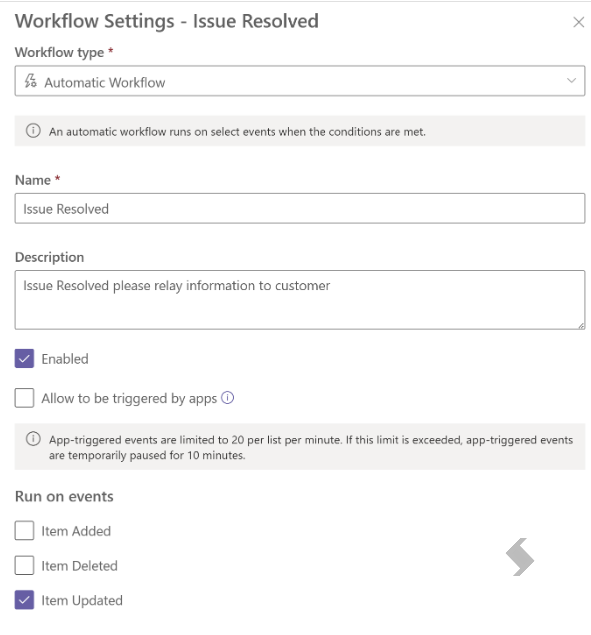Close the Workflow Settings panel
591x635 pixels.
coord(578,22)
